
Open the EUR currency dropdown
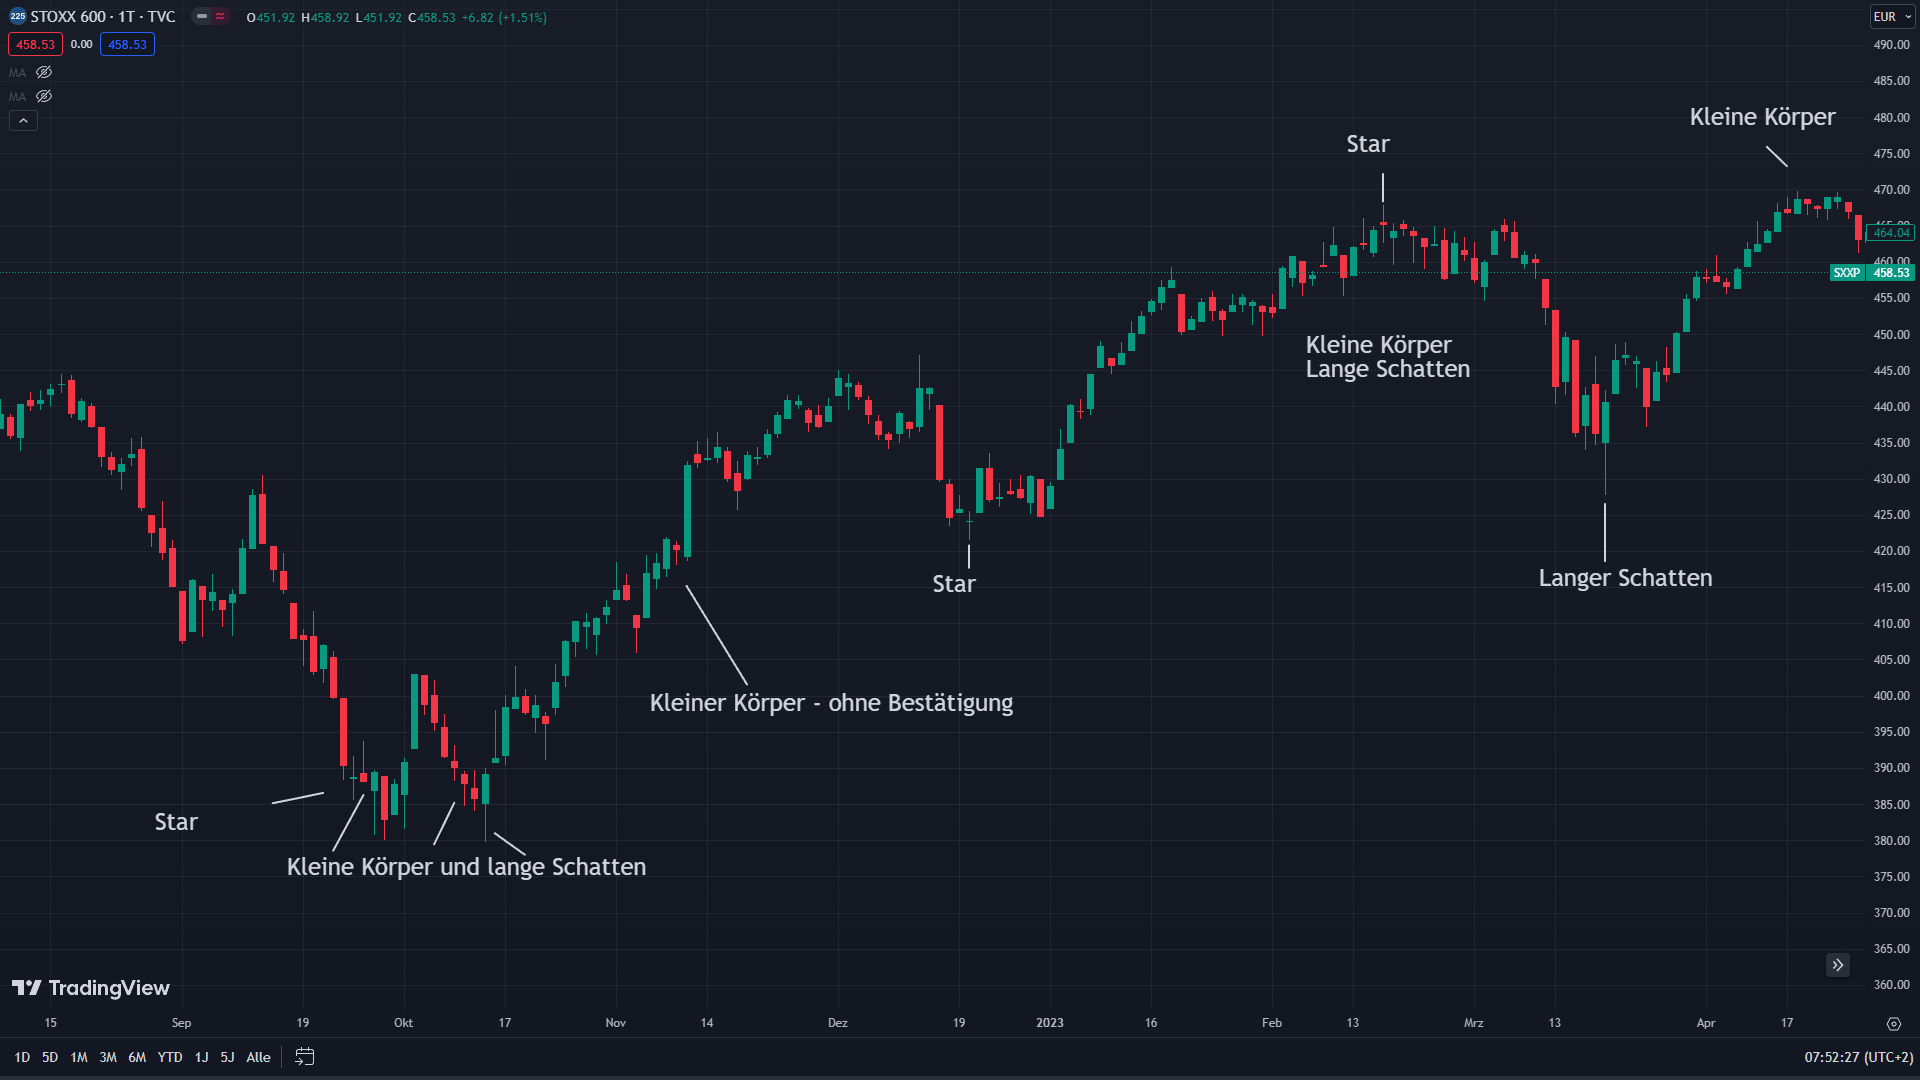[1892, 17]
